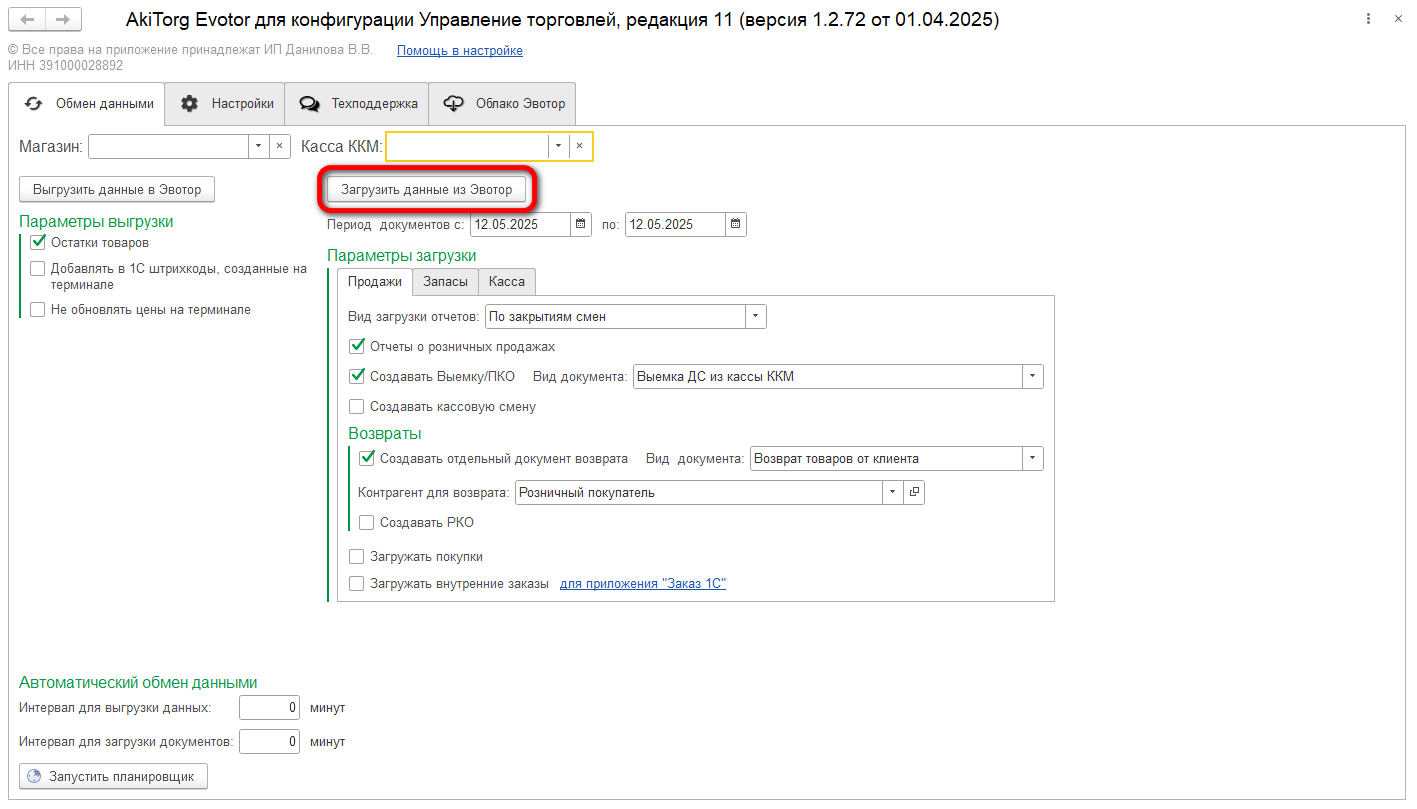Switch to the Обмен данными tab
This screenshot has width=1417, height=809.
tap(88, 104)
